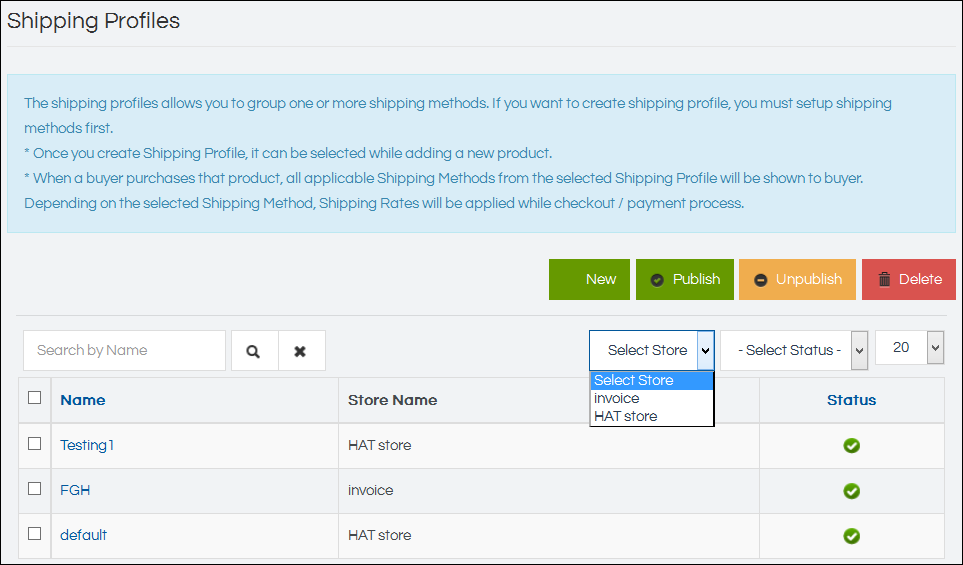Open the 20 per page dropdown
963x565 pixels.
click(x=909, y=348)
